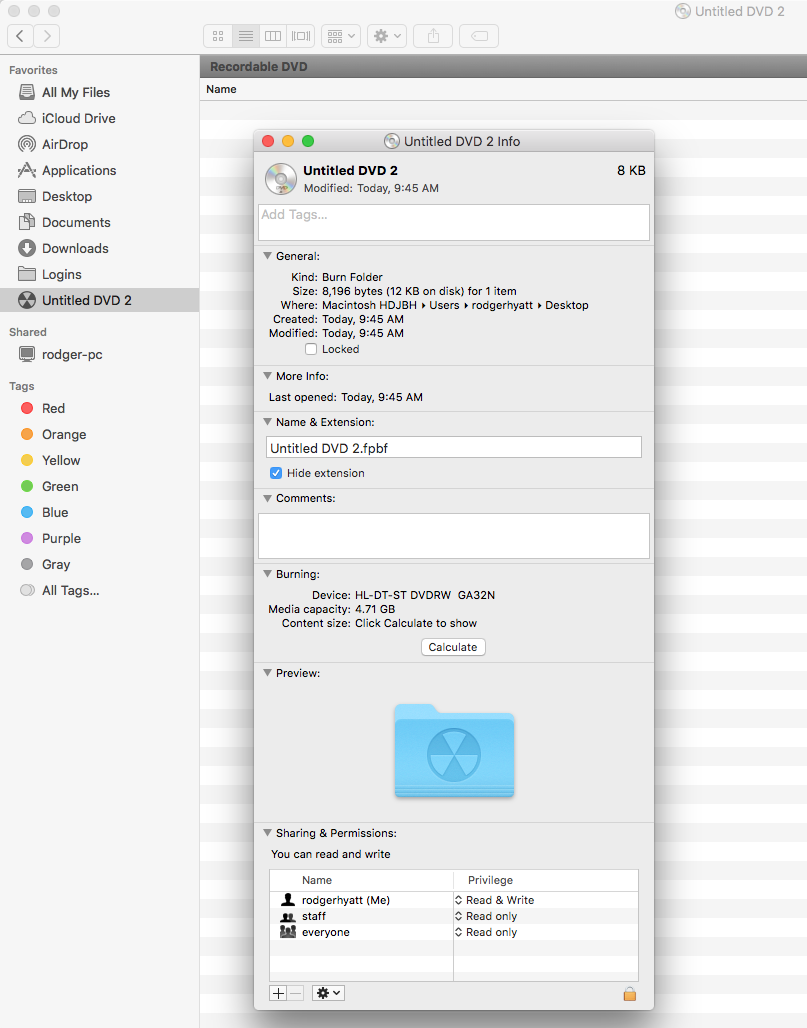Switch Finder to column view
Image resolution: width=807 pixels, height=1028 pixels.
point(273,36)
